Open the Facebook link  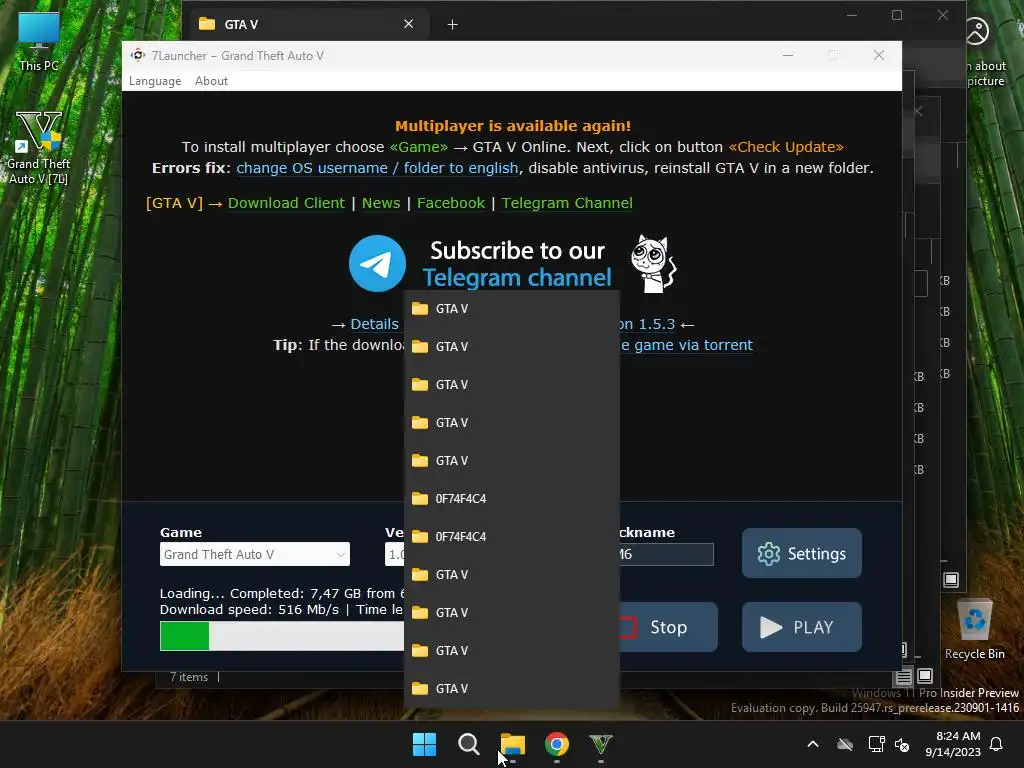[451, 203]
